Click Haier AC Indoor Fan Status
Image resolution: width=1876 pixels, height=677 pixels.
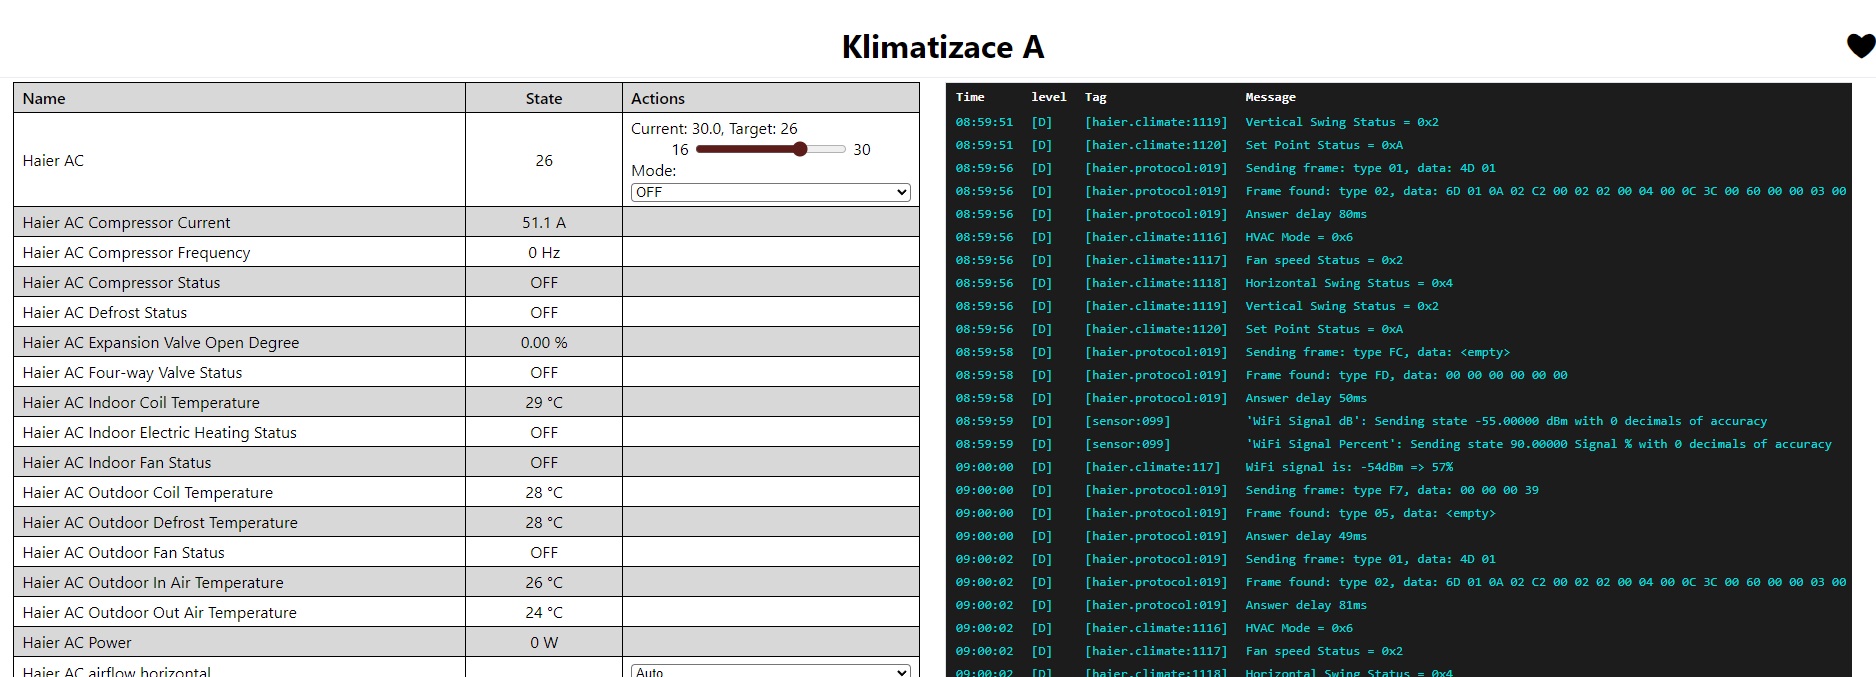(x=117, y=462)
